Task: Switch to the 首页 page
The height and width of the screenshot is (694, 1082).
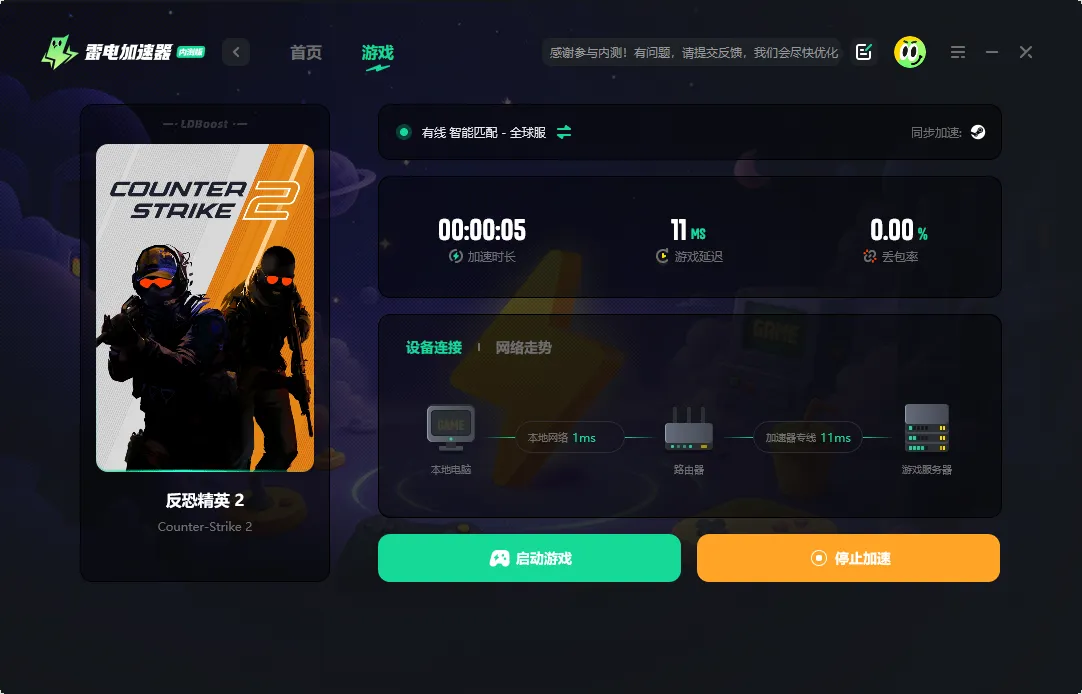Action: point(305,54)
